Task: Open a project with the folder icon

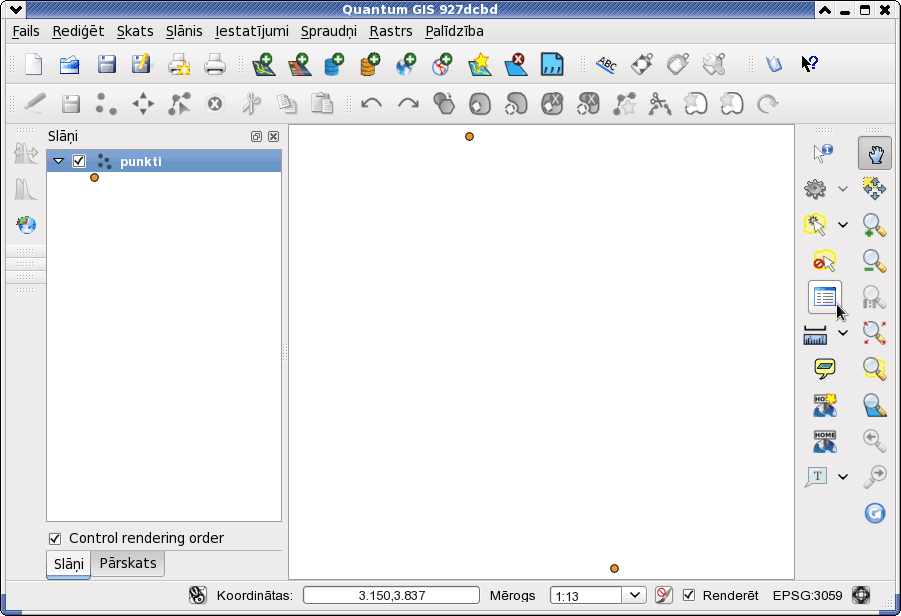Action: click(x=70, y=64)
